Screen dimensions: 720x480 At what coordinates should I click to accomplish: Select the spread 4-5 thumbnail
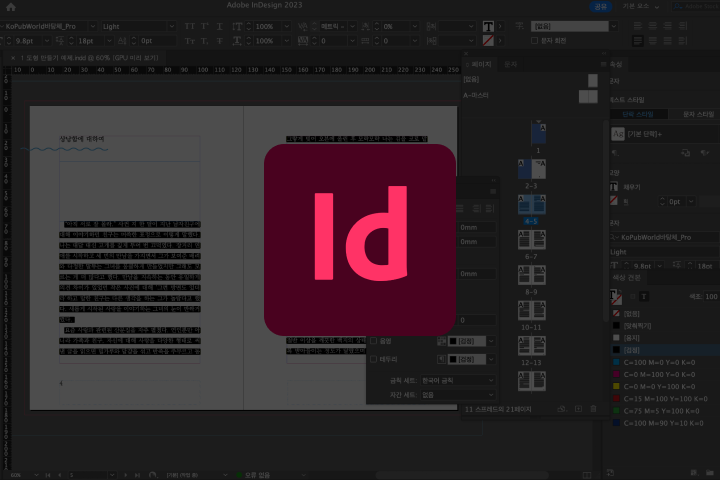coord(532,204)
